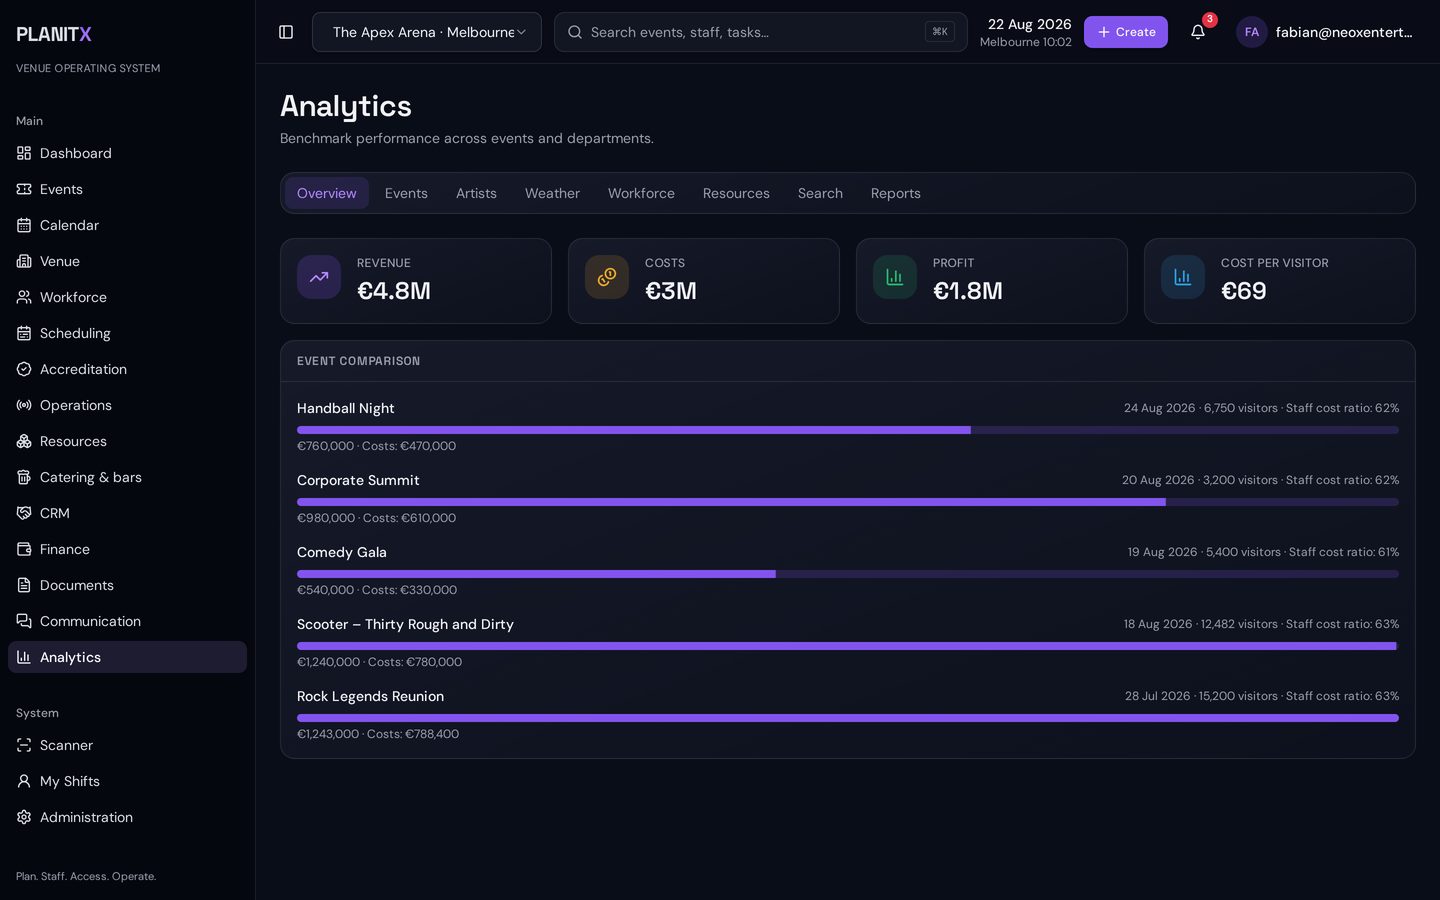Open Accreditation in the sidebar
This screenshot has width=1440, height=900.
[127, 369]
